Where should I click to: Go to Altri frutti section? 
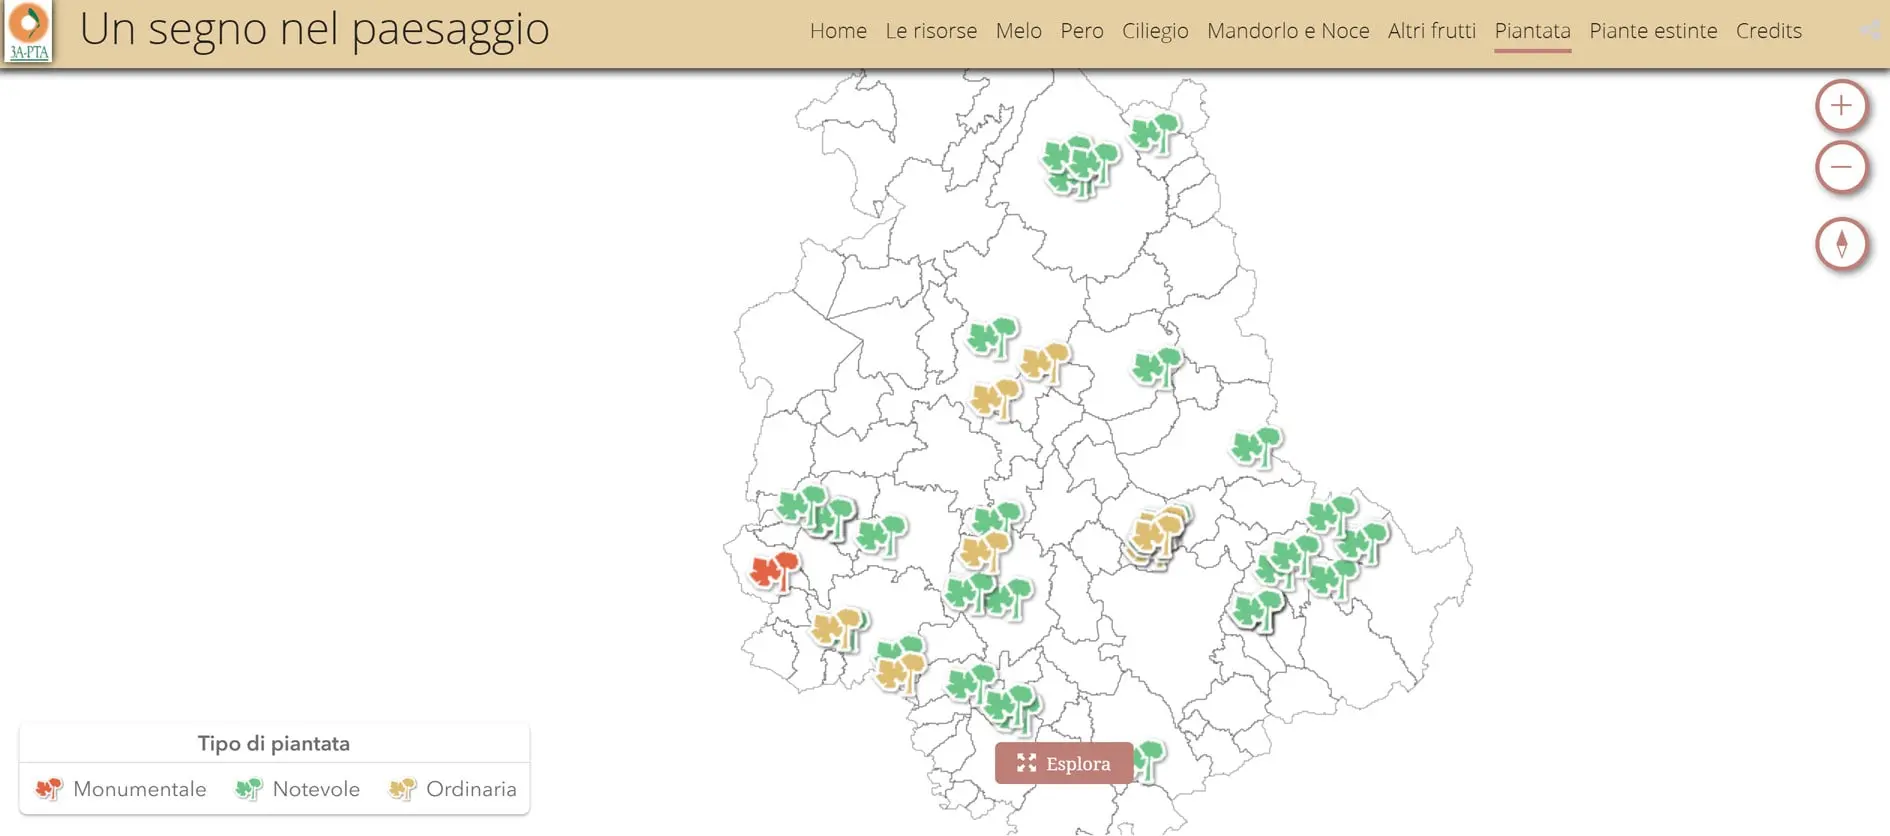1431,31
